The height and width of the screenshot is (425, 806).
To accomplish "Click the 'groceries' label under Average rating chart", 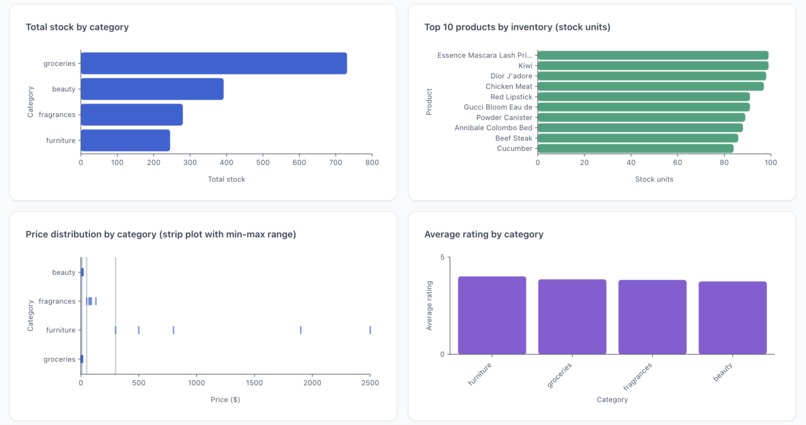I will (559, 375).
